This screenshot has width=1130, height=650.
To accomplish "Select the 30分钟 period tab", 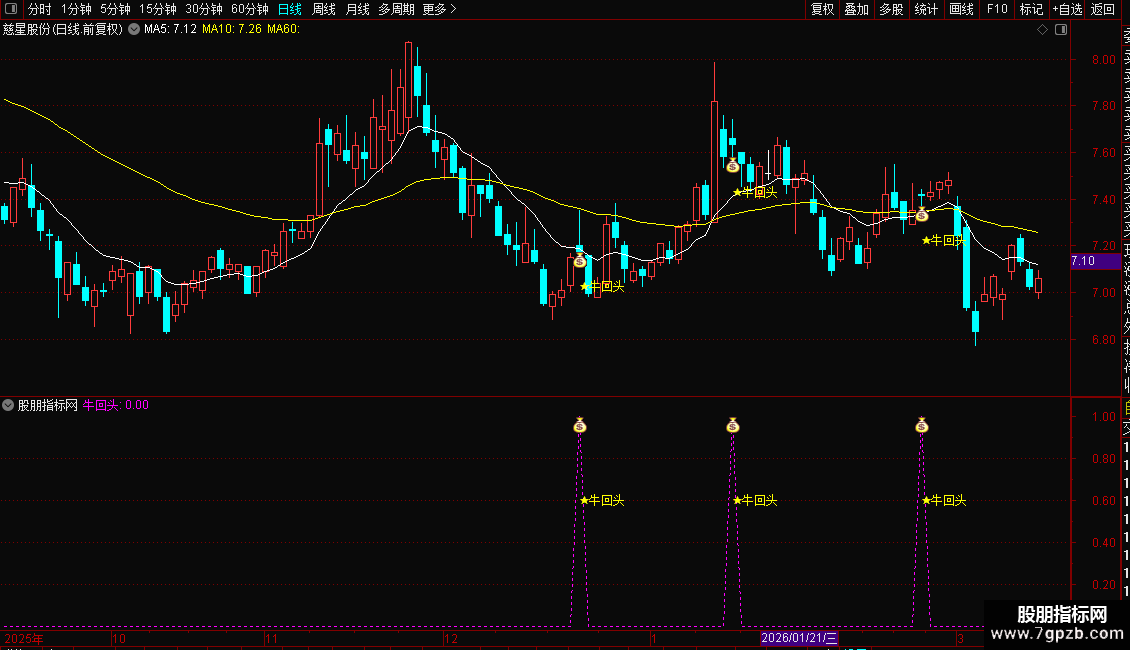I will (204, 9).
